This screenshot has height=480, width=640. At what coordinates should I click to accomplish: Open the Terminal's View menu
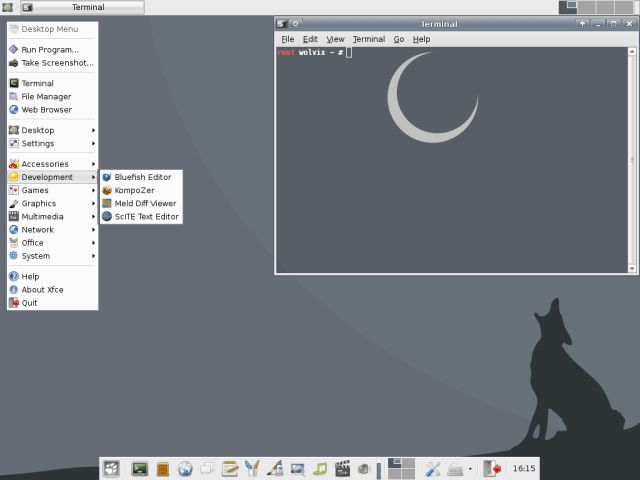tap(335, 39)
